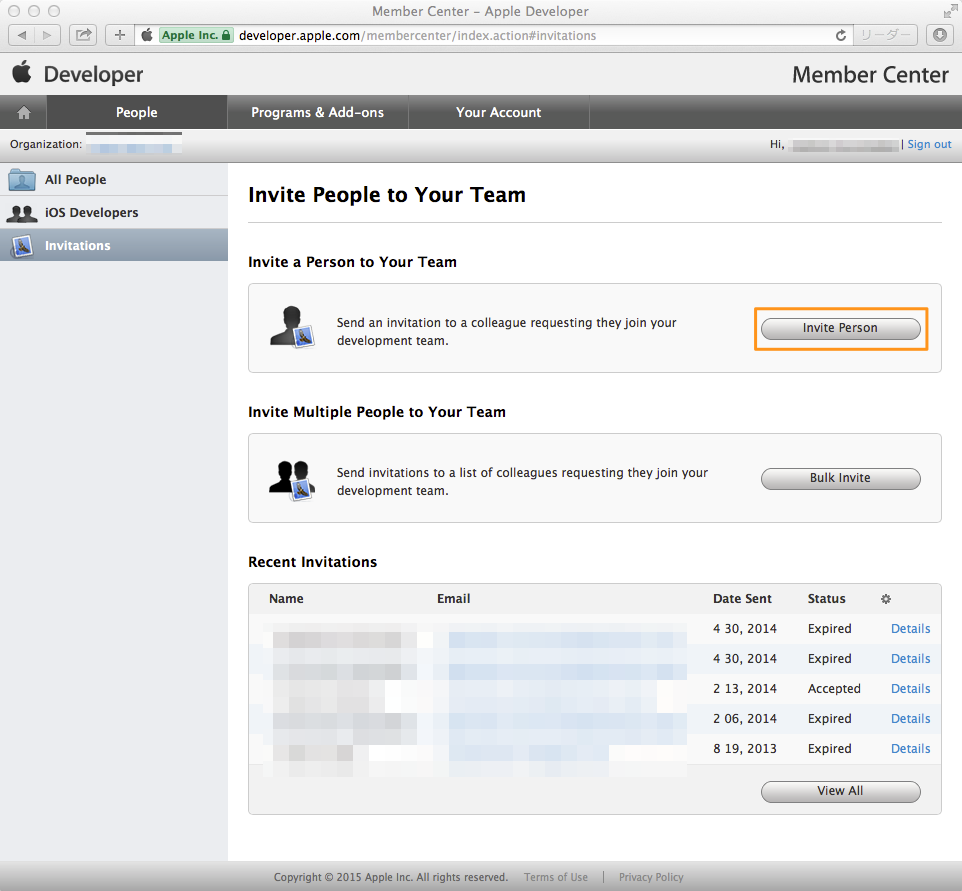Click the multiple-people bulk invite icon
The image size is (962, 891).
click(291, 477)
